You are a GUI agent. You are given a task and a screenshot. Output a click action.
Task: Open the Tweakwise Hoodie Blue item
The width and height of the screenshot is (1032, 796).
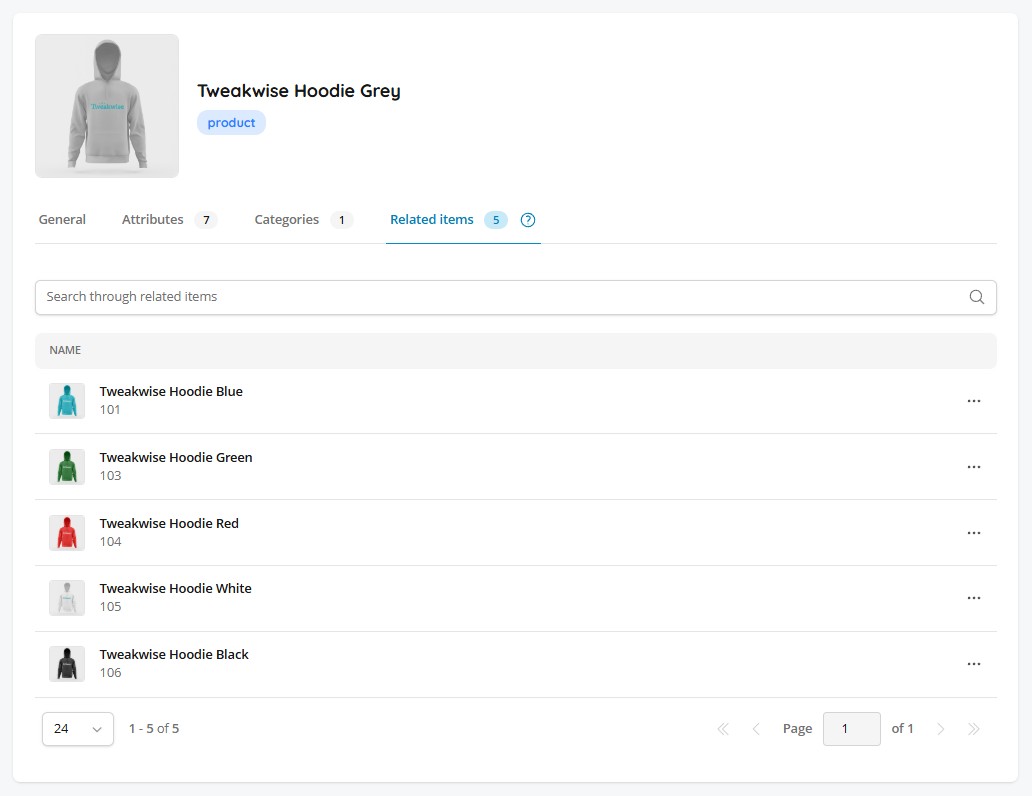tap(171, 392)
